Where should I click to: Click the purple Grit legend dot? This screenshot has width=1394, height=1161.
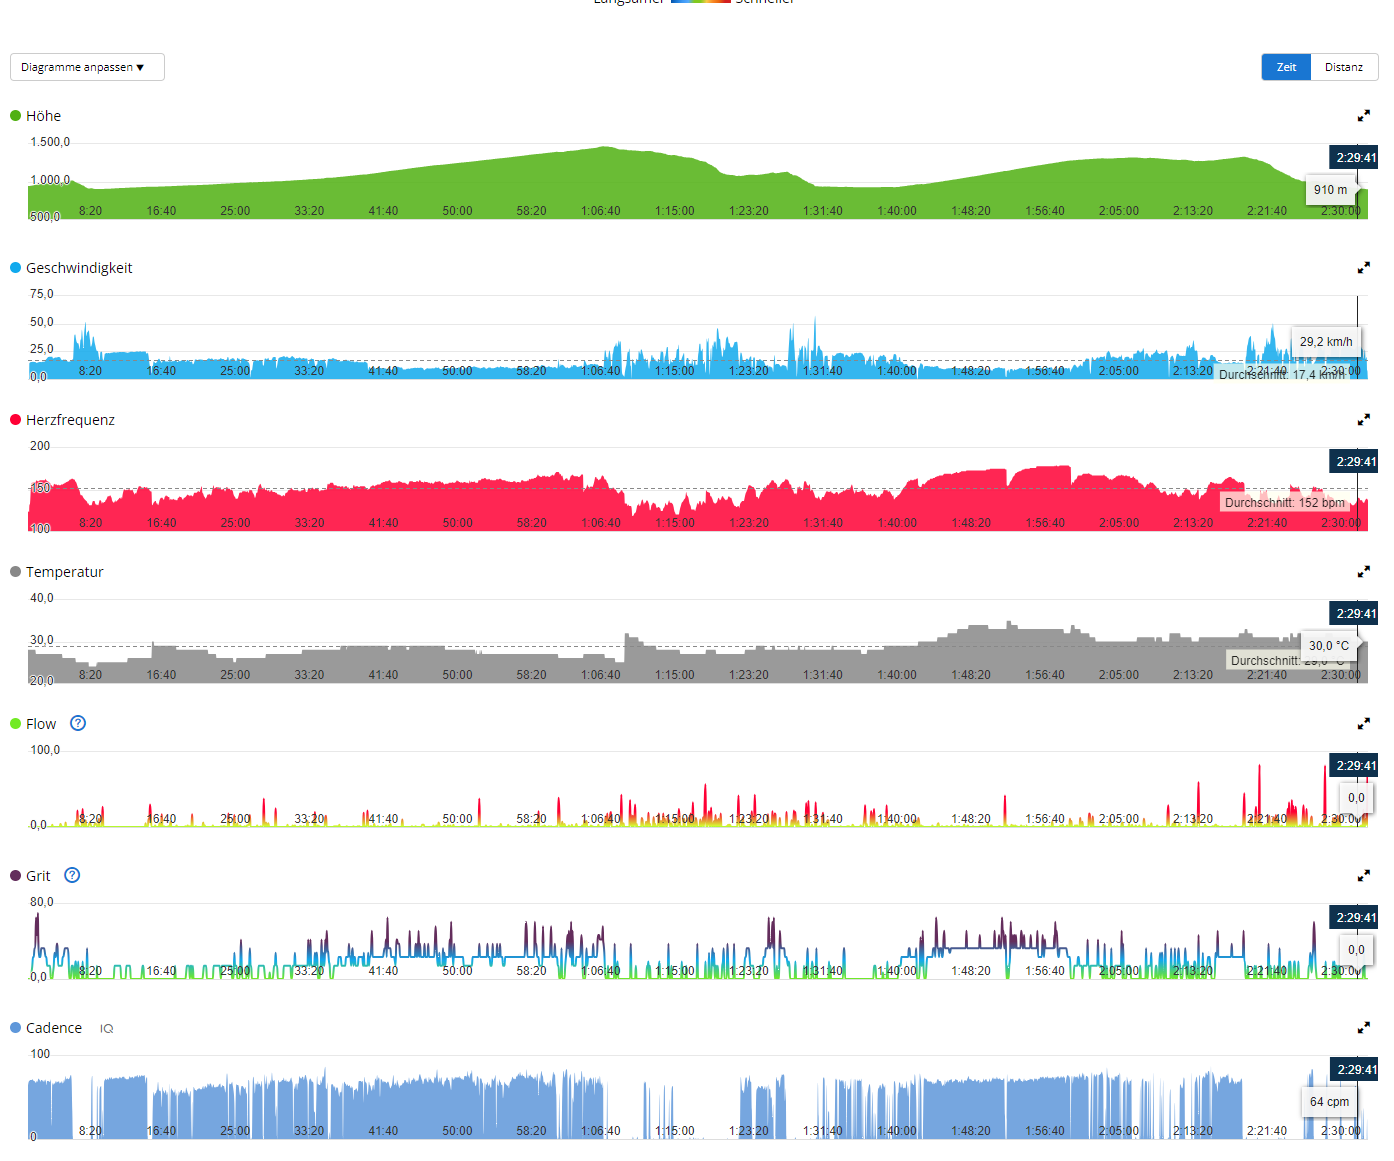click(15, 876)
